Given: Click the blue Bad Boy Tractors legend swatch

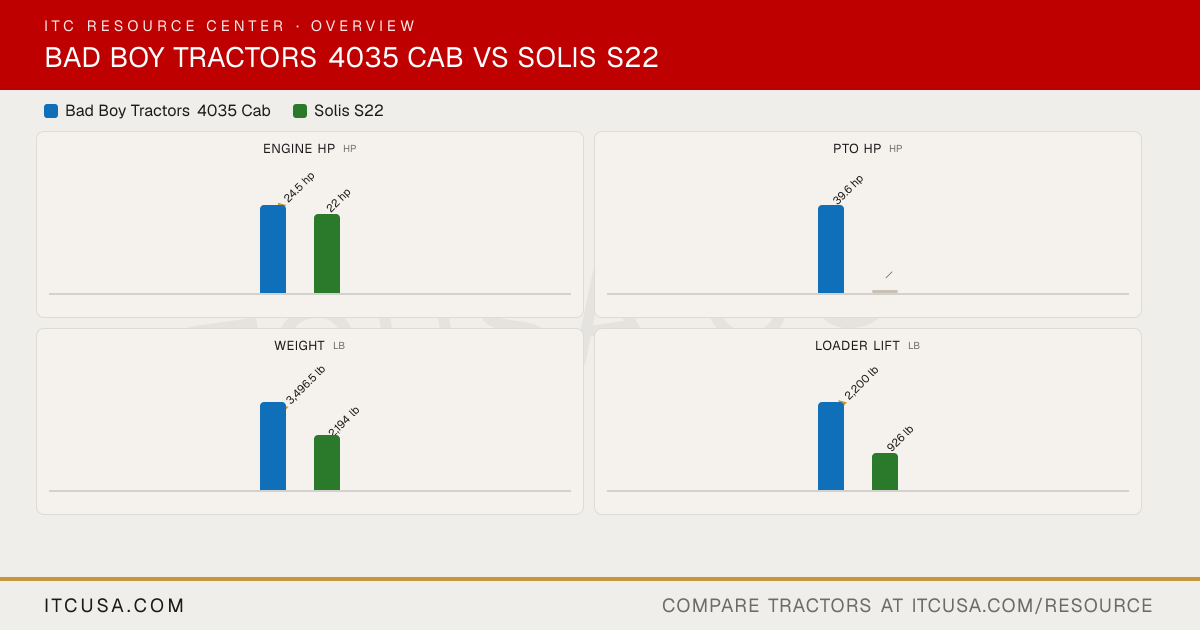Looking at the screenshot, I should [51, 111].
